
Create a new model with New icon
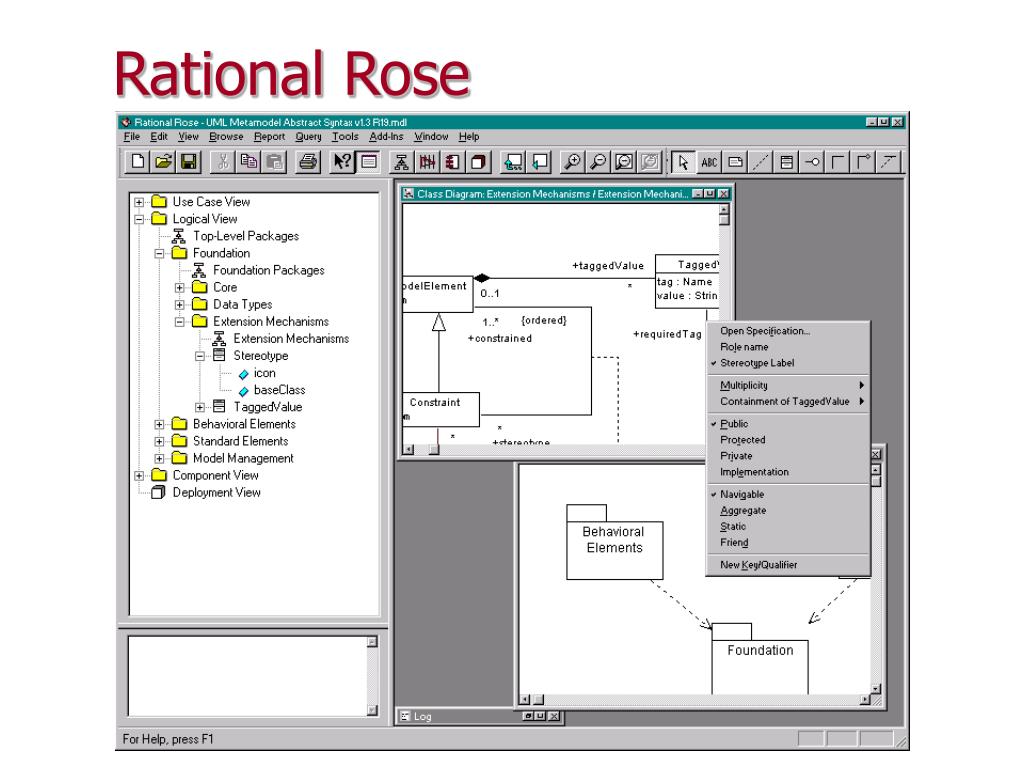(138, 161)
